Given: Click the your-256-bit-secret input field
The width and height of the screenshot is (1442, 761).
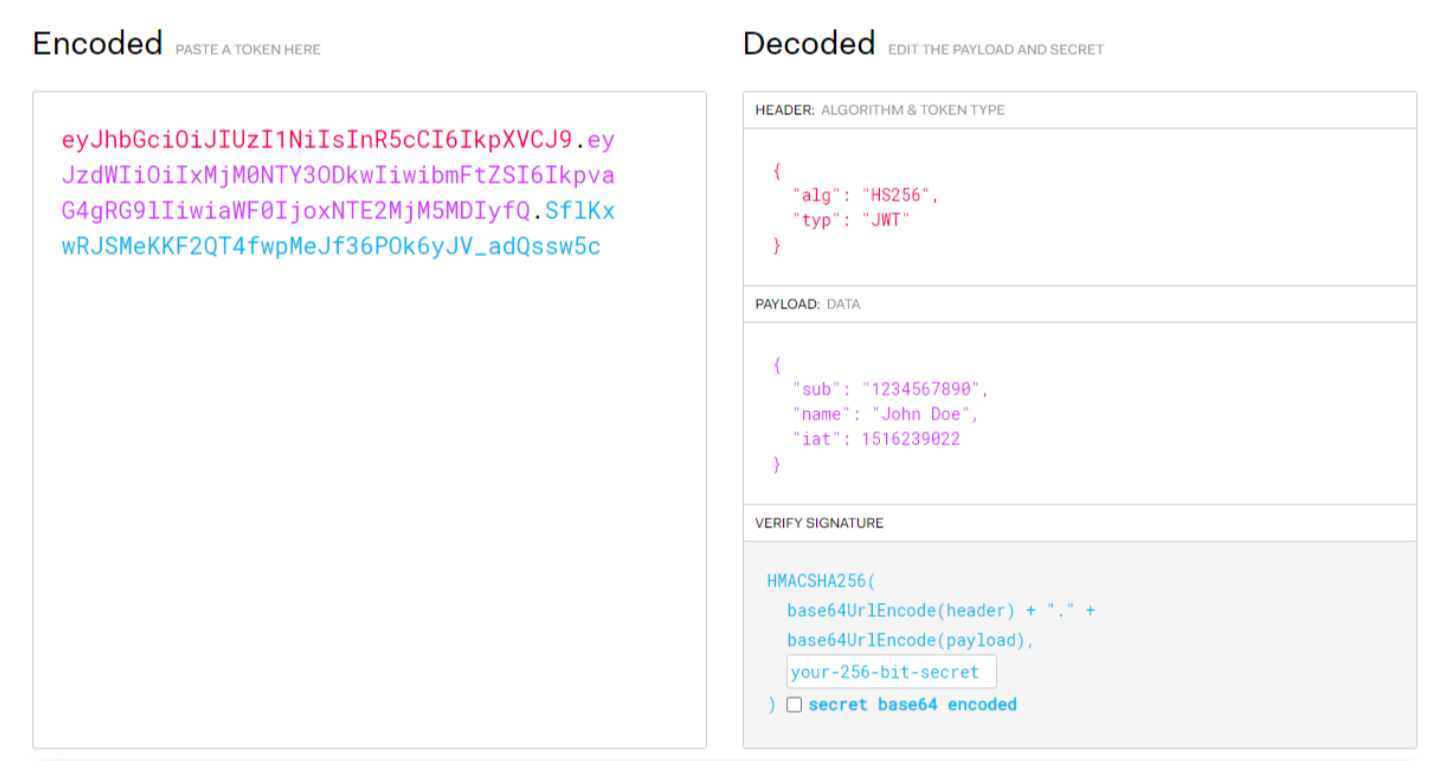Looking at the screenshot, I should (891, 672).
